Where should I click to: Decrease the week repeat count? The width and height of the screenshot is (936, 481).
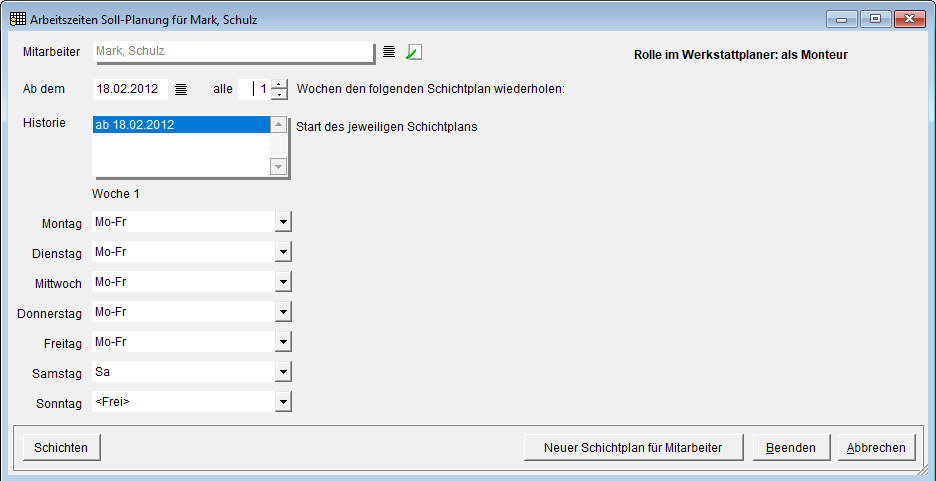279,94
